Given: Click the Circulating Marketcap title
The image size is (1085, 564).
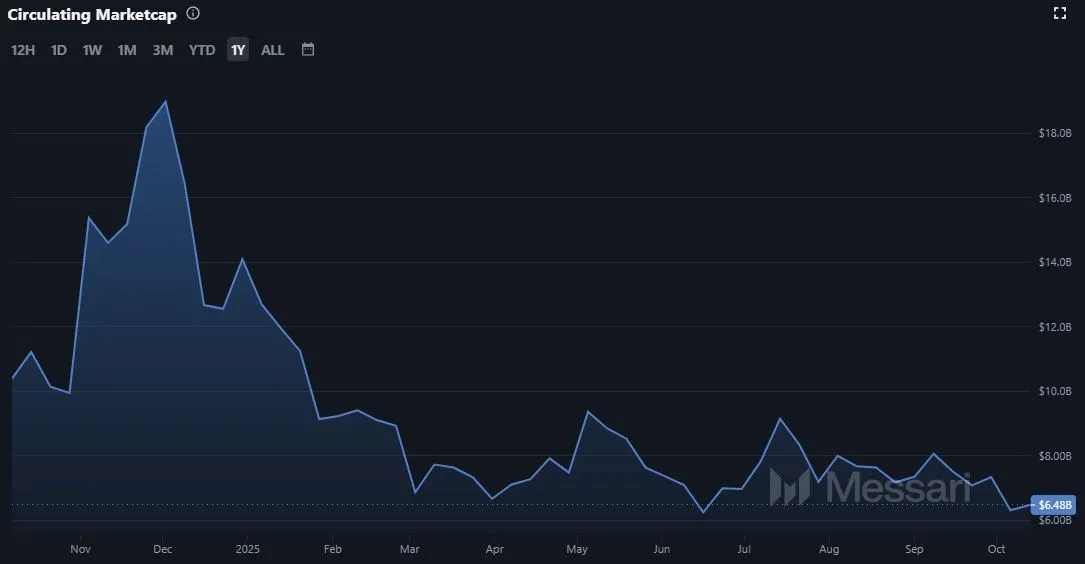Looking at the screenshot, I should tap(92, 14).
